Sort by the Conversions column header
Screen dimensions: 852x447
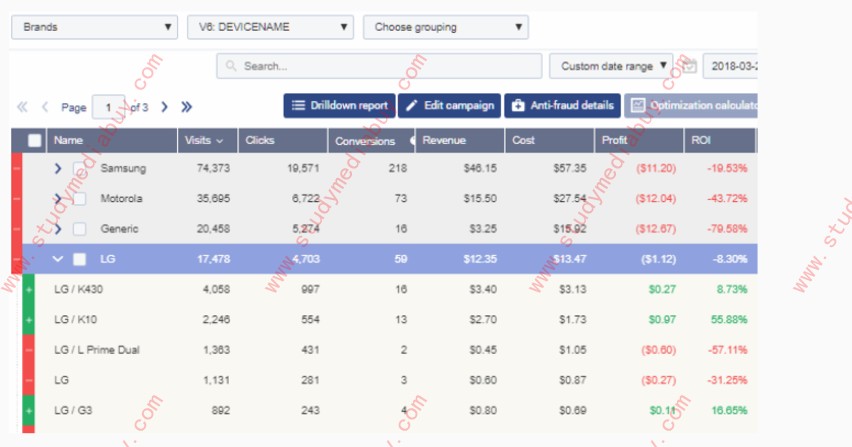coord(372,141)
